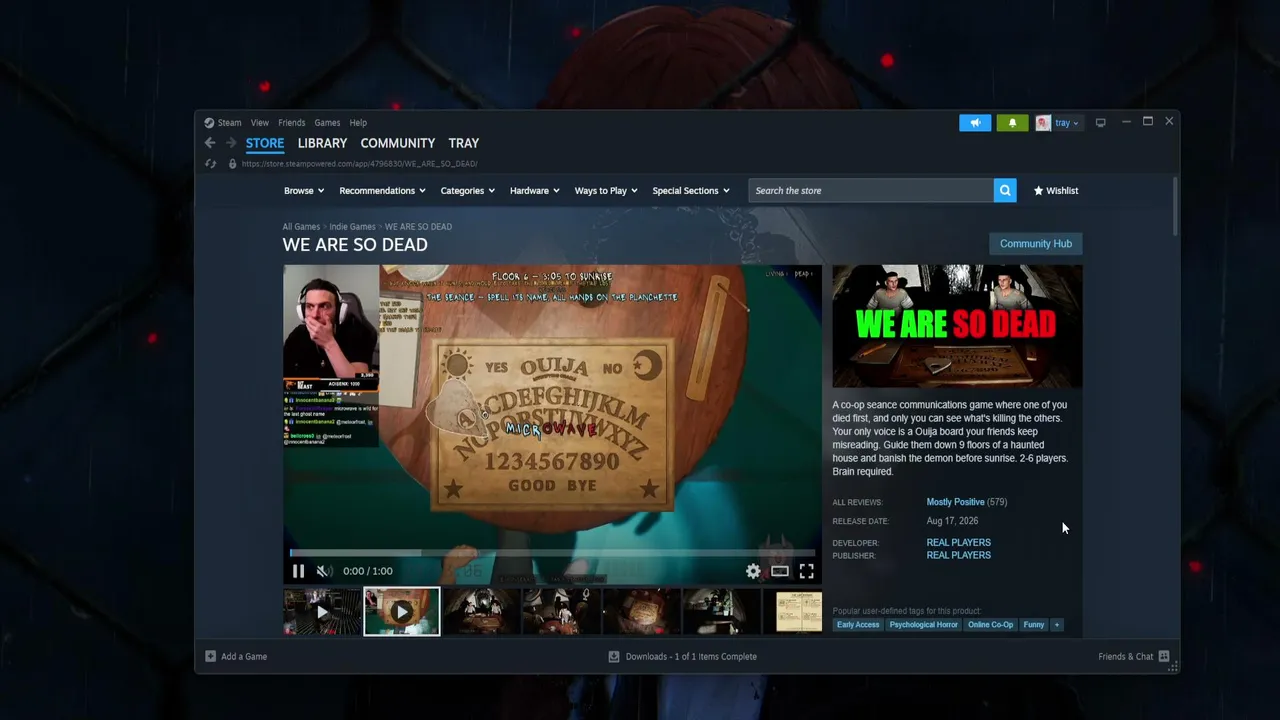Image resolution: width=1280 pixels, height=720 pixels.
Task: Open the yellow paper document screenshot thumbnail
Action: (x=799, y=611)
